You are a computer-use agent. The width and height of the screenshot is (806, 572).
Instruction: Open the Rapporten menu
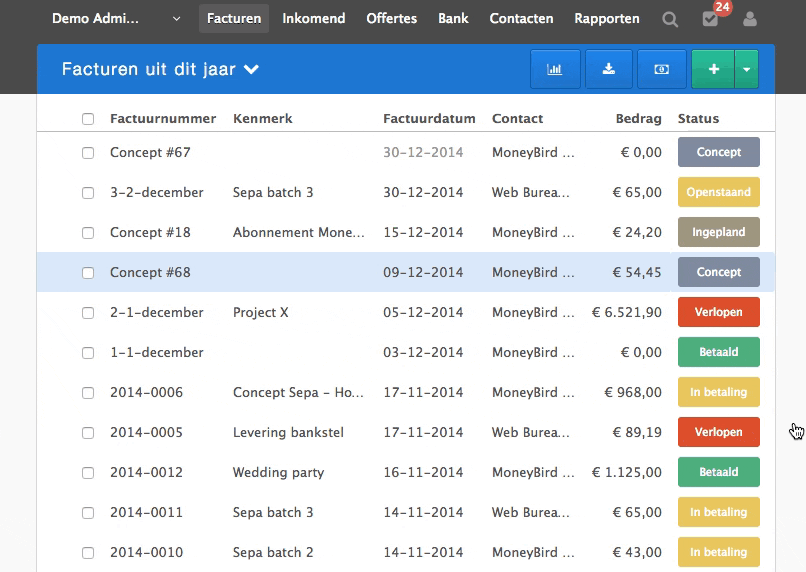[607, 19]
